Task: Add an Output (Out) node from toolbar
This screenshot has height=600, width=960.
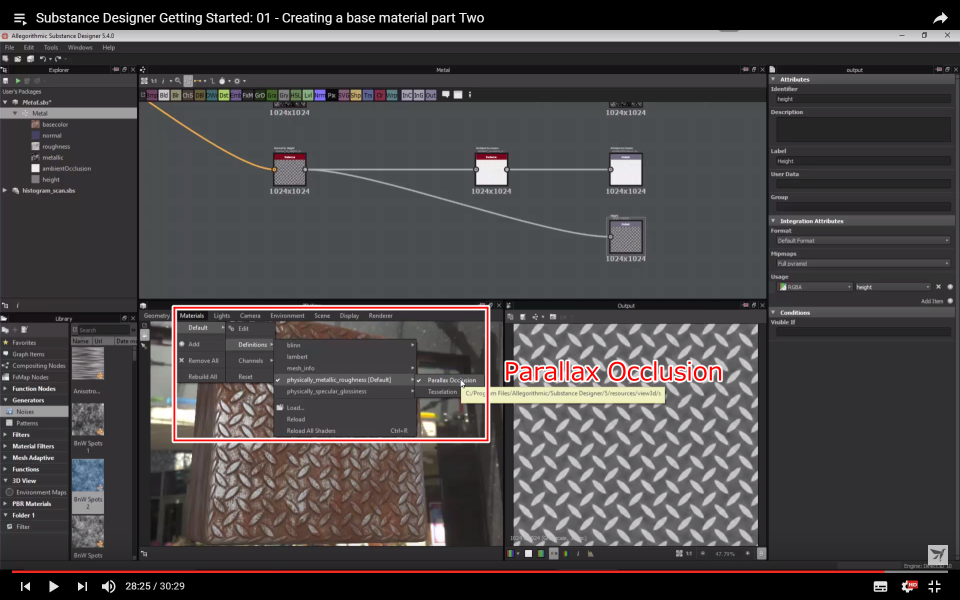Action: [431, 96]
